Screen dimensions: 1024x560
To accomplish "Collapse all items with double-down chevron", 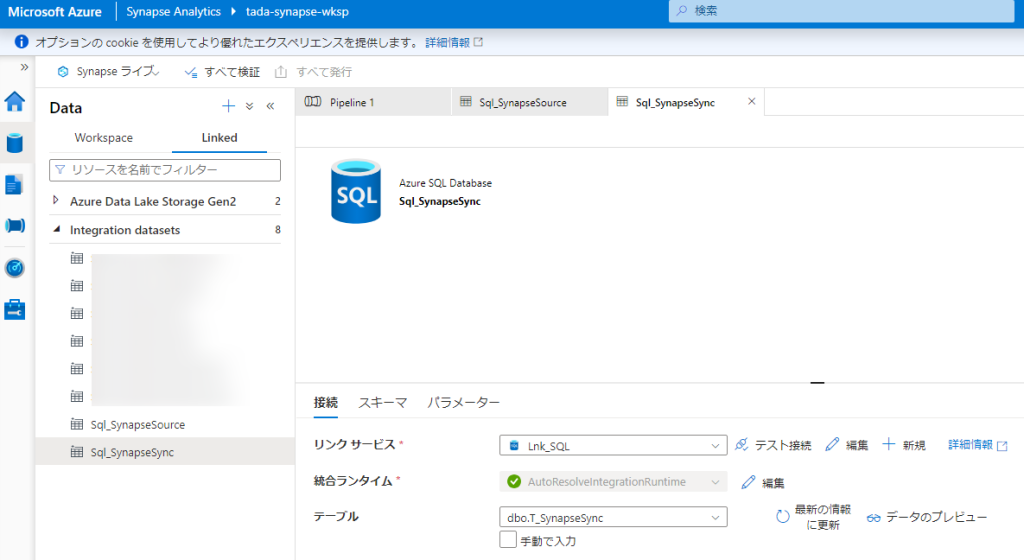I will (x=249, y=106).
